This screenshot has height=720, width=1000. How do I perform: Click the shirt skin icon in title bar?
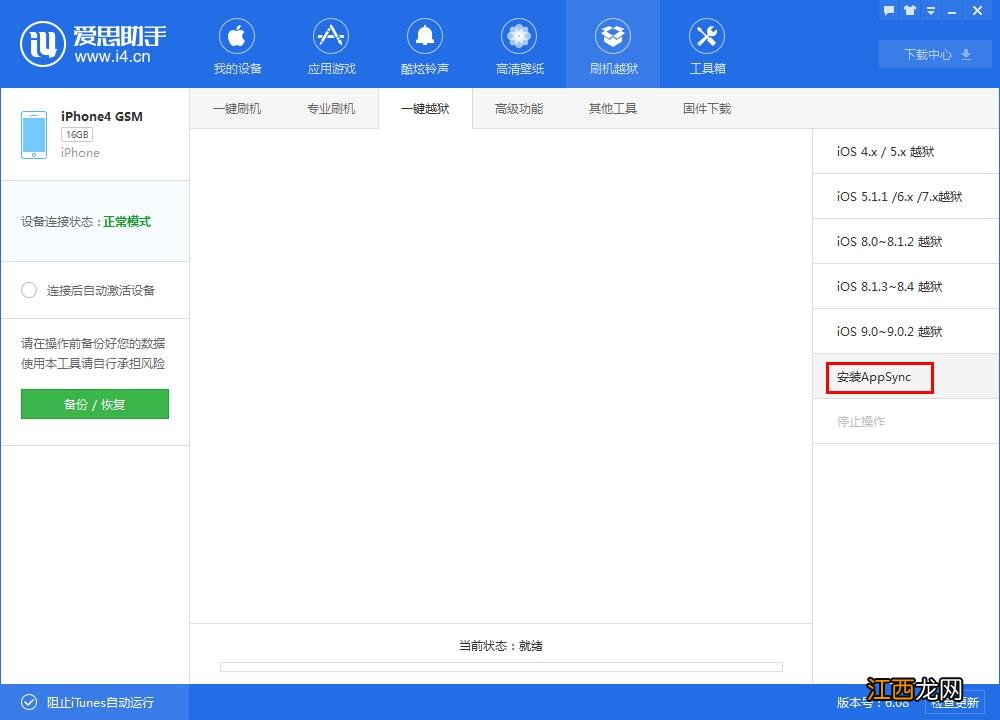pyautogui.click(x=910, y=10)
